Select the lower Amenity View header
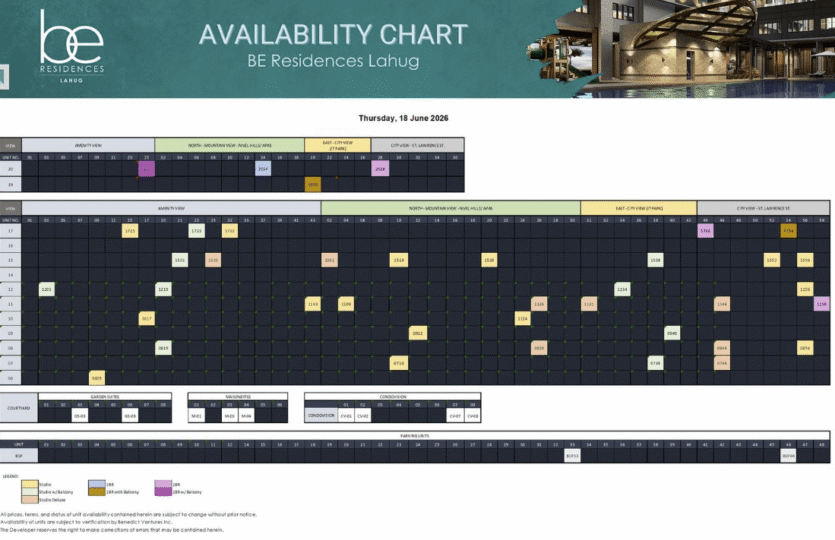 point(171,208)
